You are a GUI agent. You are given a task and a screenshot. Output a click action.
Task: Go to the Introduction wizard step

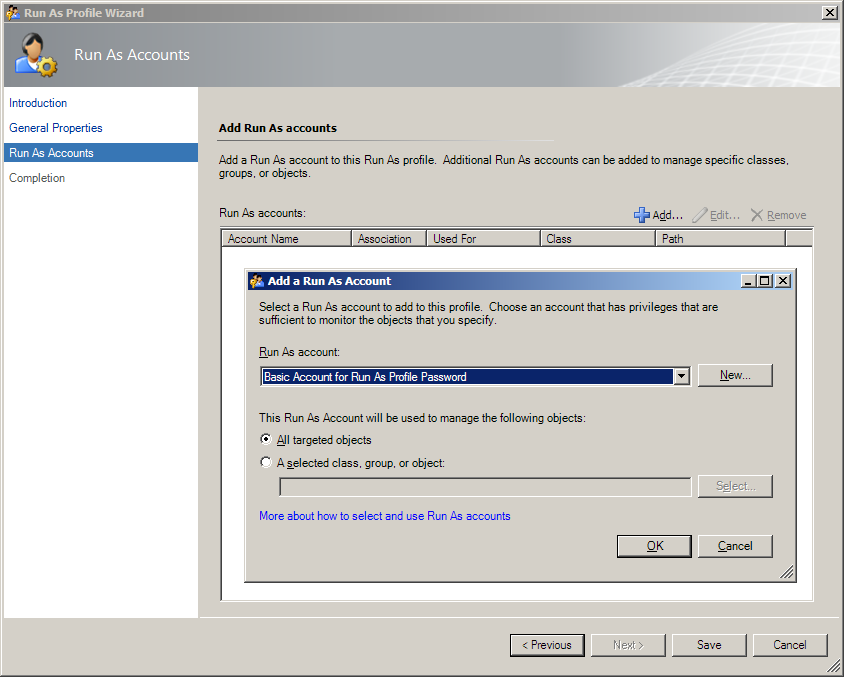coord(38,103)
